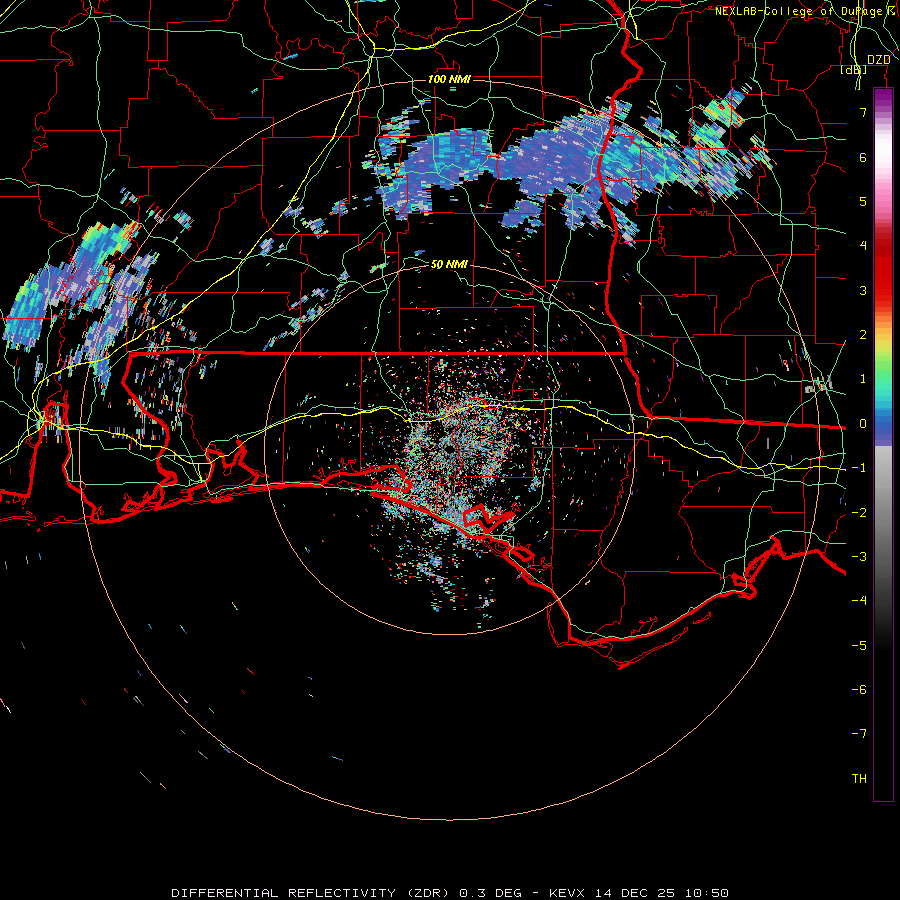Screen dimensions: 900x900
Task: Click the -6 value on the color scale
Action: (859, 690)
